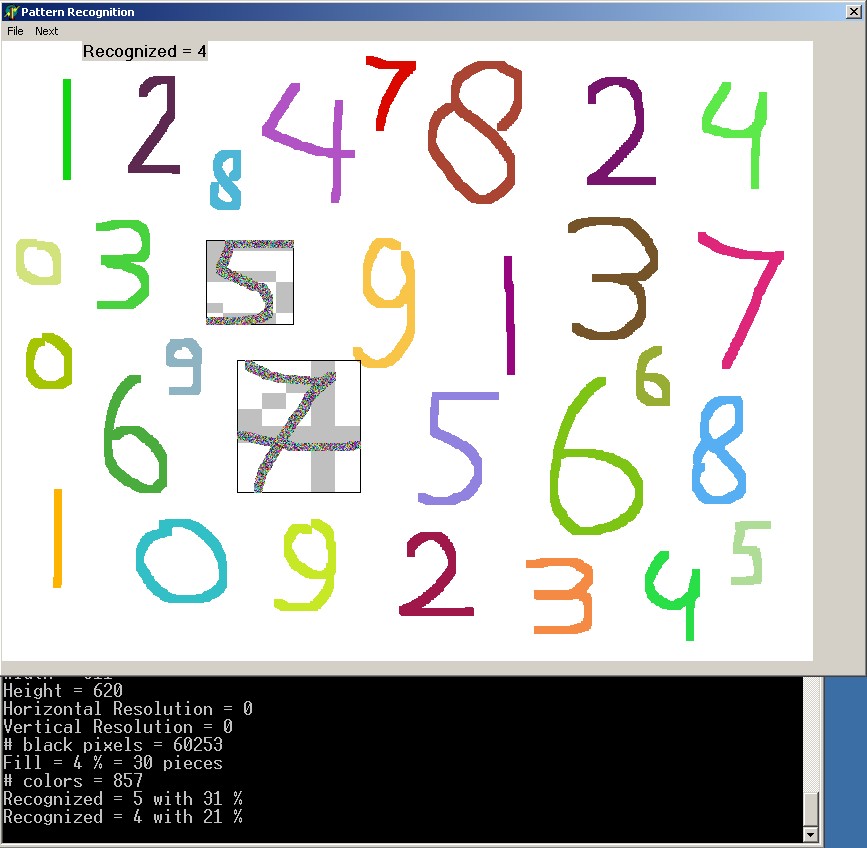The height and width of the screenshot is (848, 867).
Task: Click the crimson digit 2 at bottom
Action: (436, 575)
